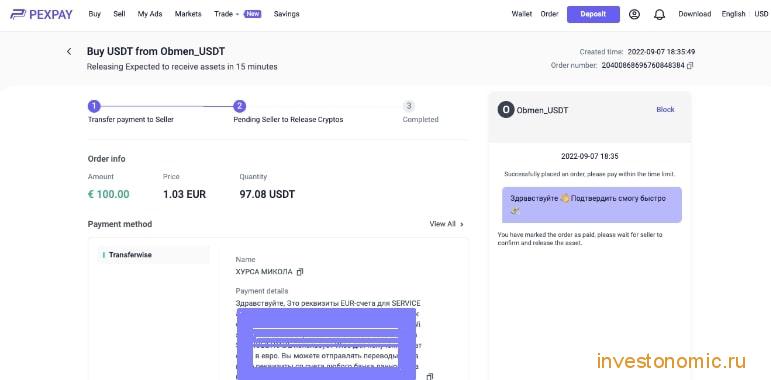
Task: Select the Transferwise payment tab
Action: click(x=154, y=255)
